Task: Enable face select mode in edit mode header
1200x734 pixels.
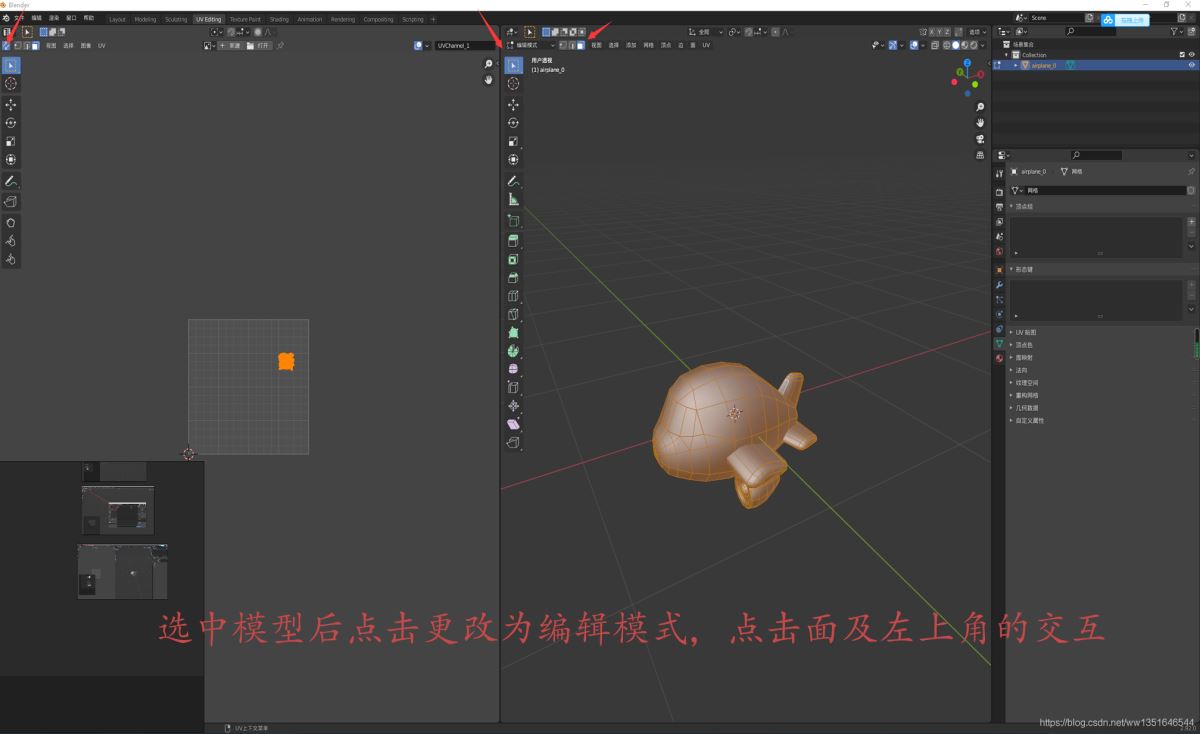Action: (x=580, y=44)
